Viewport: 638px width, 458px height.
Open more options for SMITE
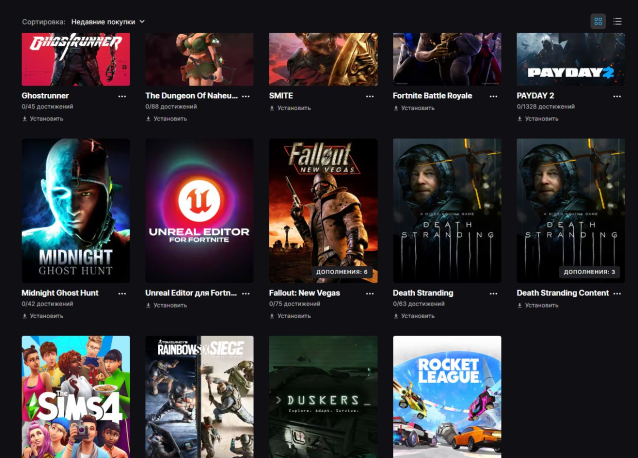[369, 96]
